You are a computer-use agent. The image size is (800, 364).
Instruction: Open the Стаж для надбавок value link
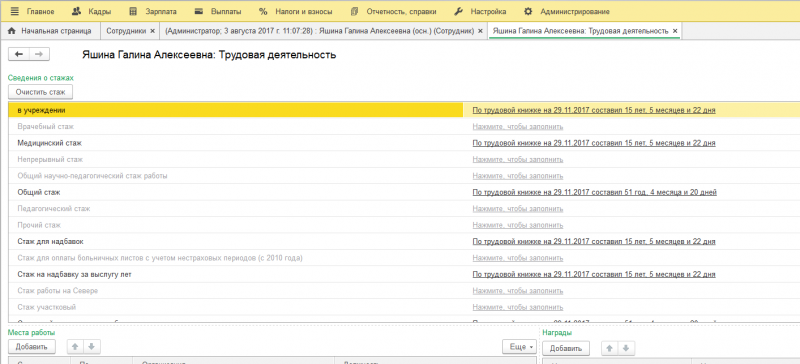click(594, 241)
